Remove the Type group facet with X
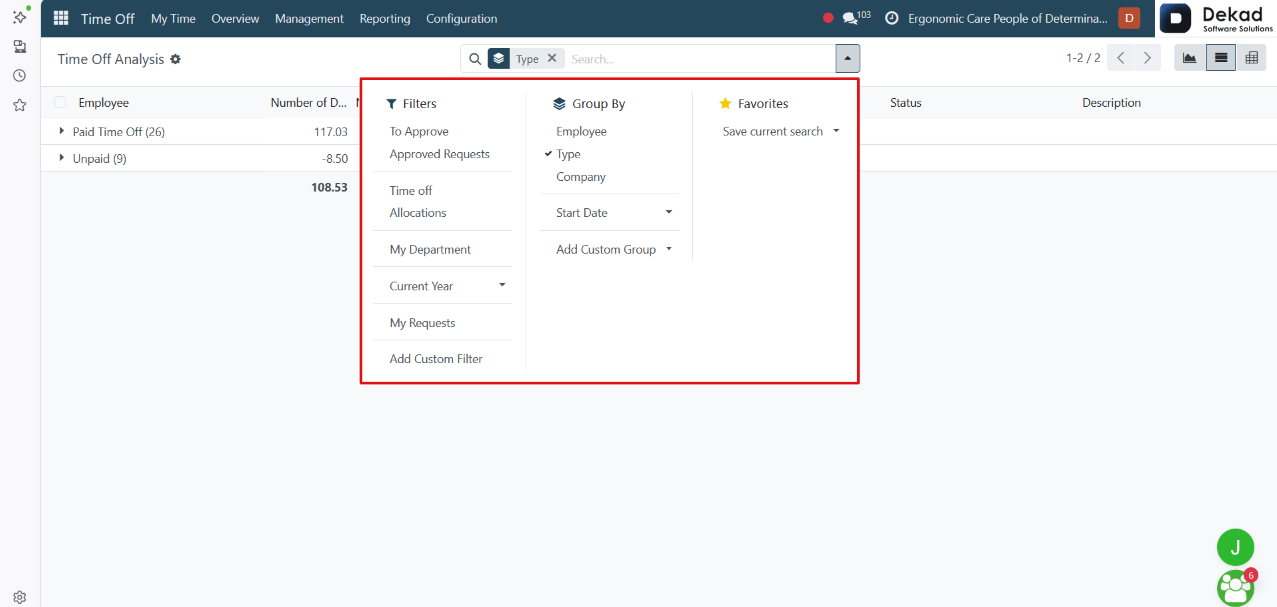This screenshot has height=607, width=1277. pos(552,59)
